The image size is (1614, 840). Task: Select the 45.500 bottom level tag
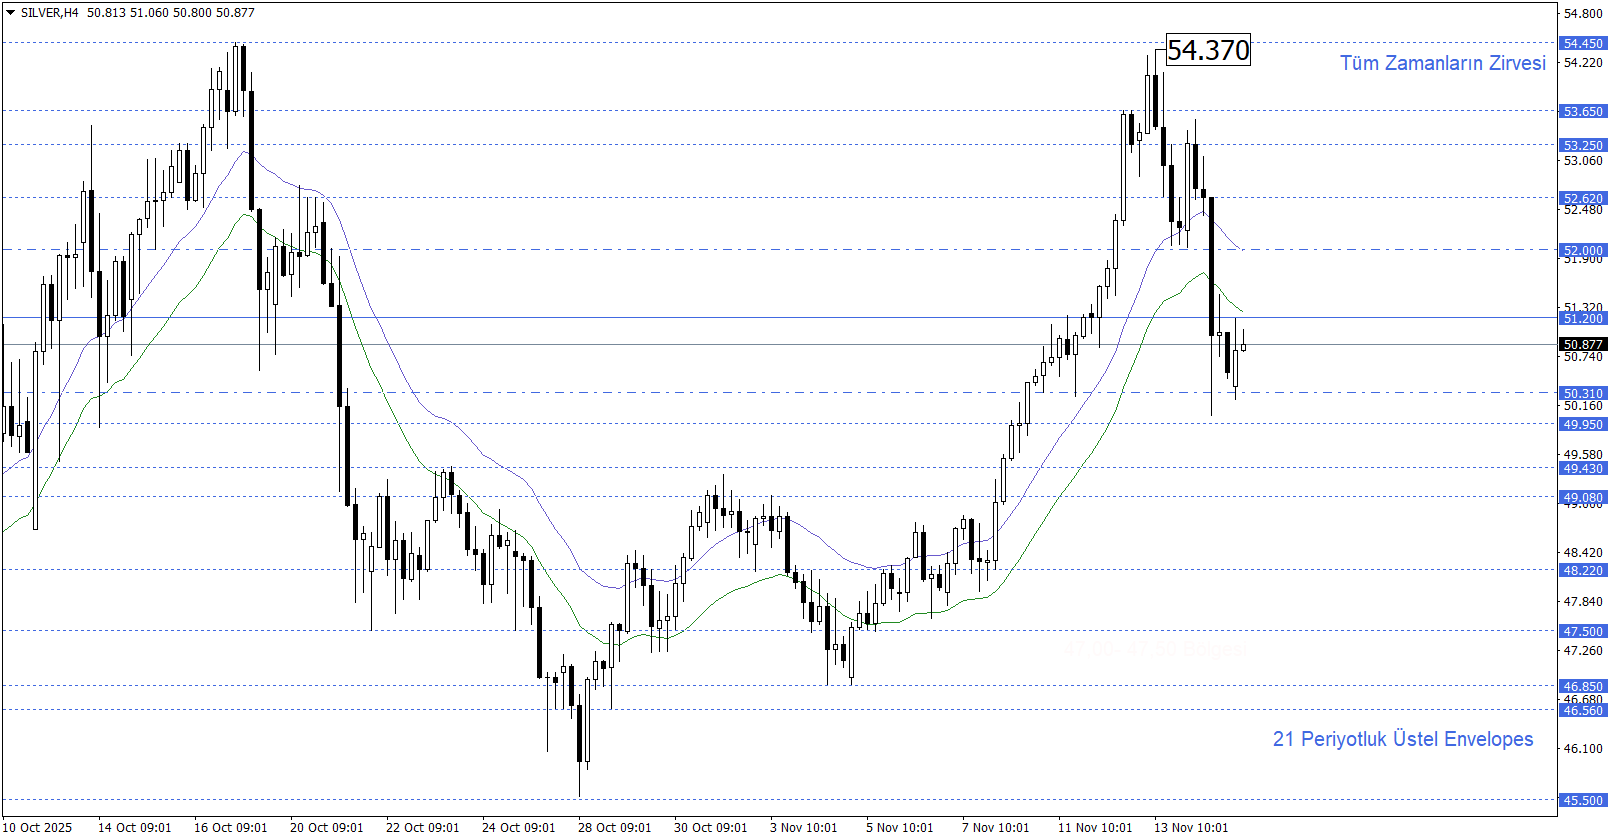pos(1583,801)
